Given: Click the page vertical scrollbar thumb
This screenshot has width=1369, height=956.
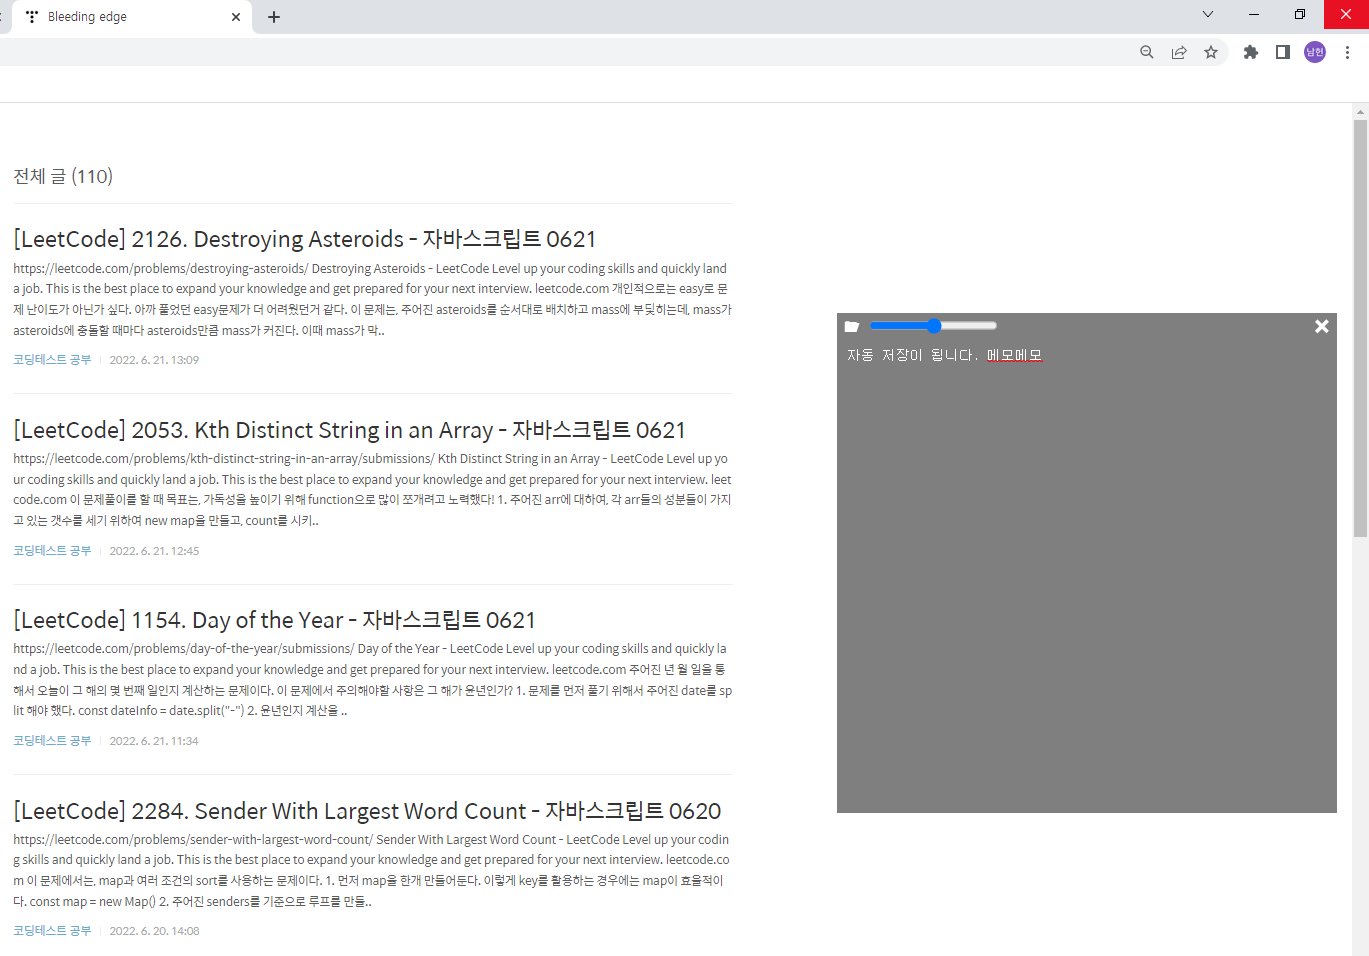Looking at the screenshot, I should [x=1360, y=328].
